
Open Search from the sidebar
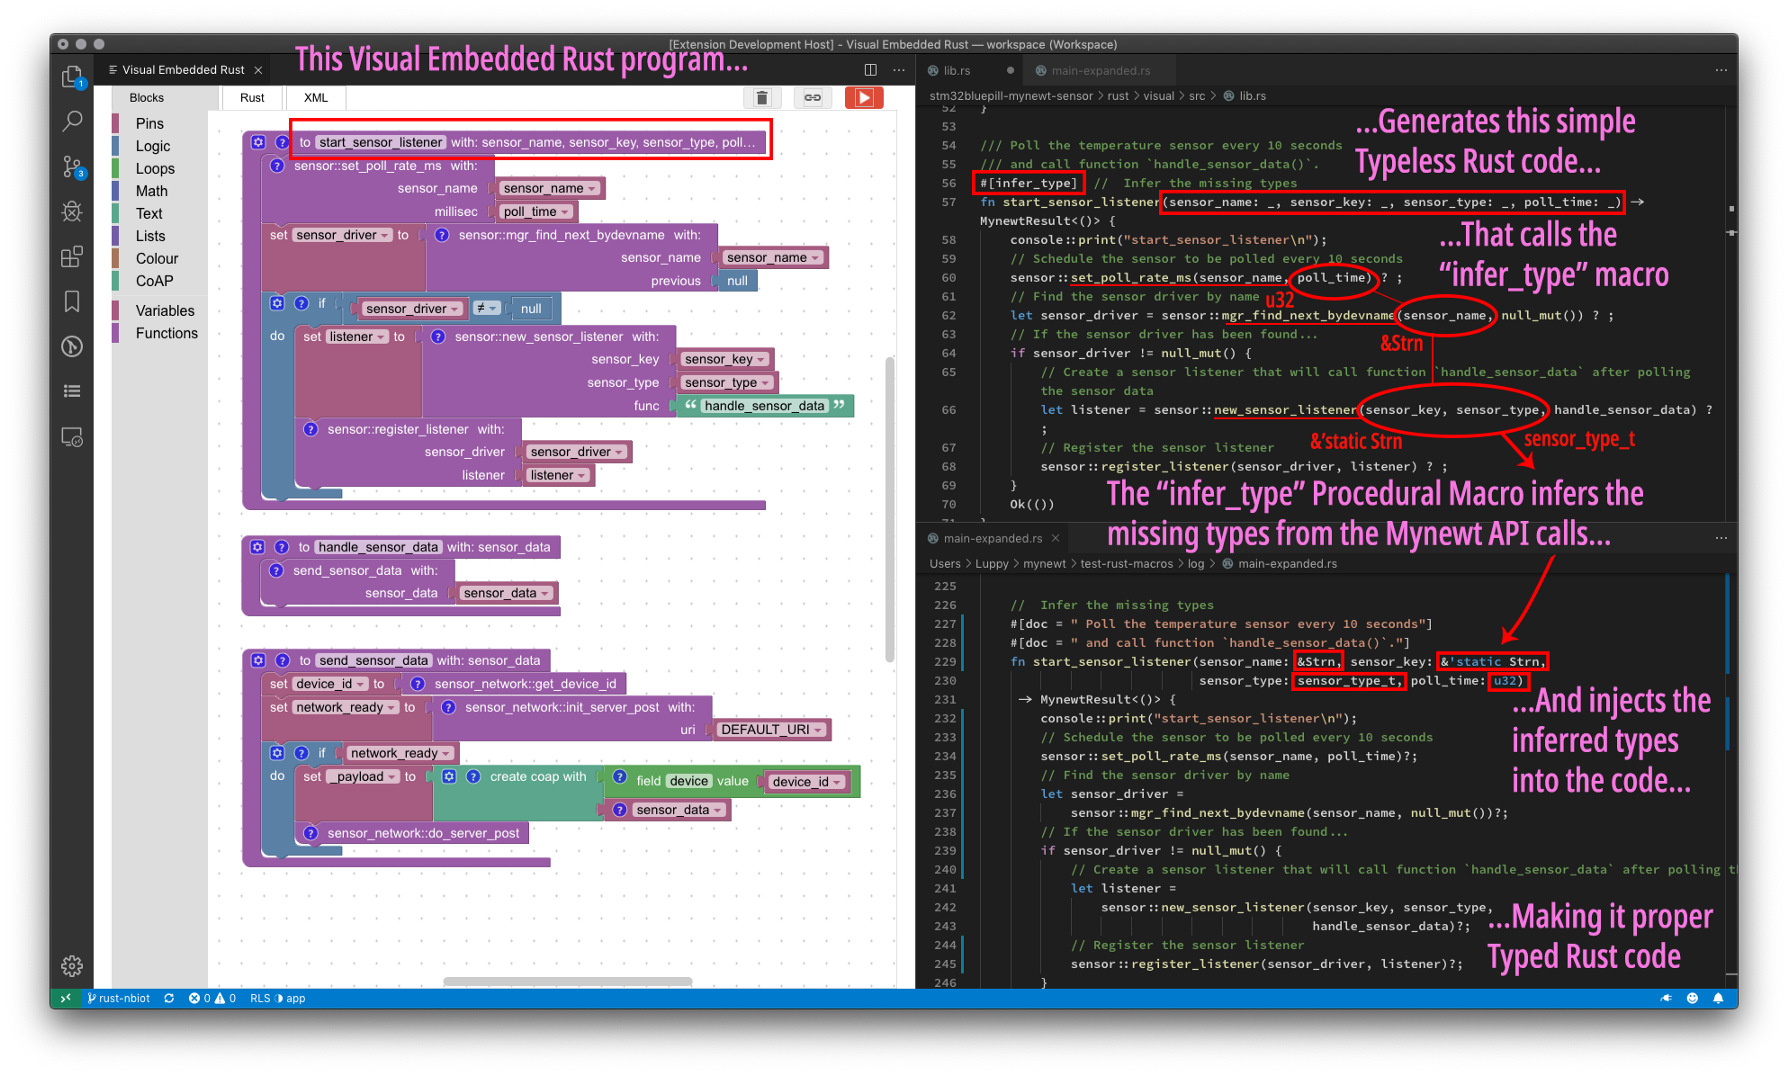pyautogui.click(x=71, y=121)
